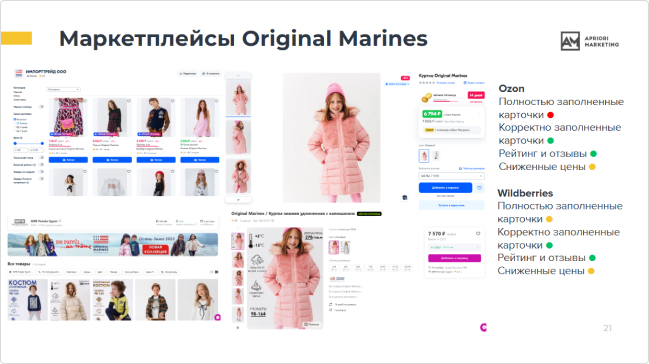Toggle the first switch in Ozon filters
Image resolution: width=649 pixels, height=364 pixels.
[41, 107]
